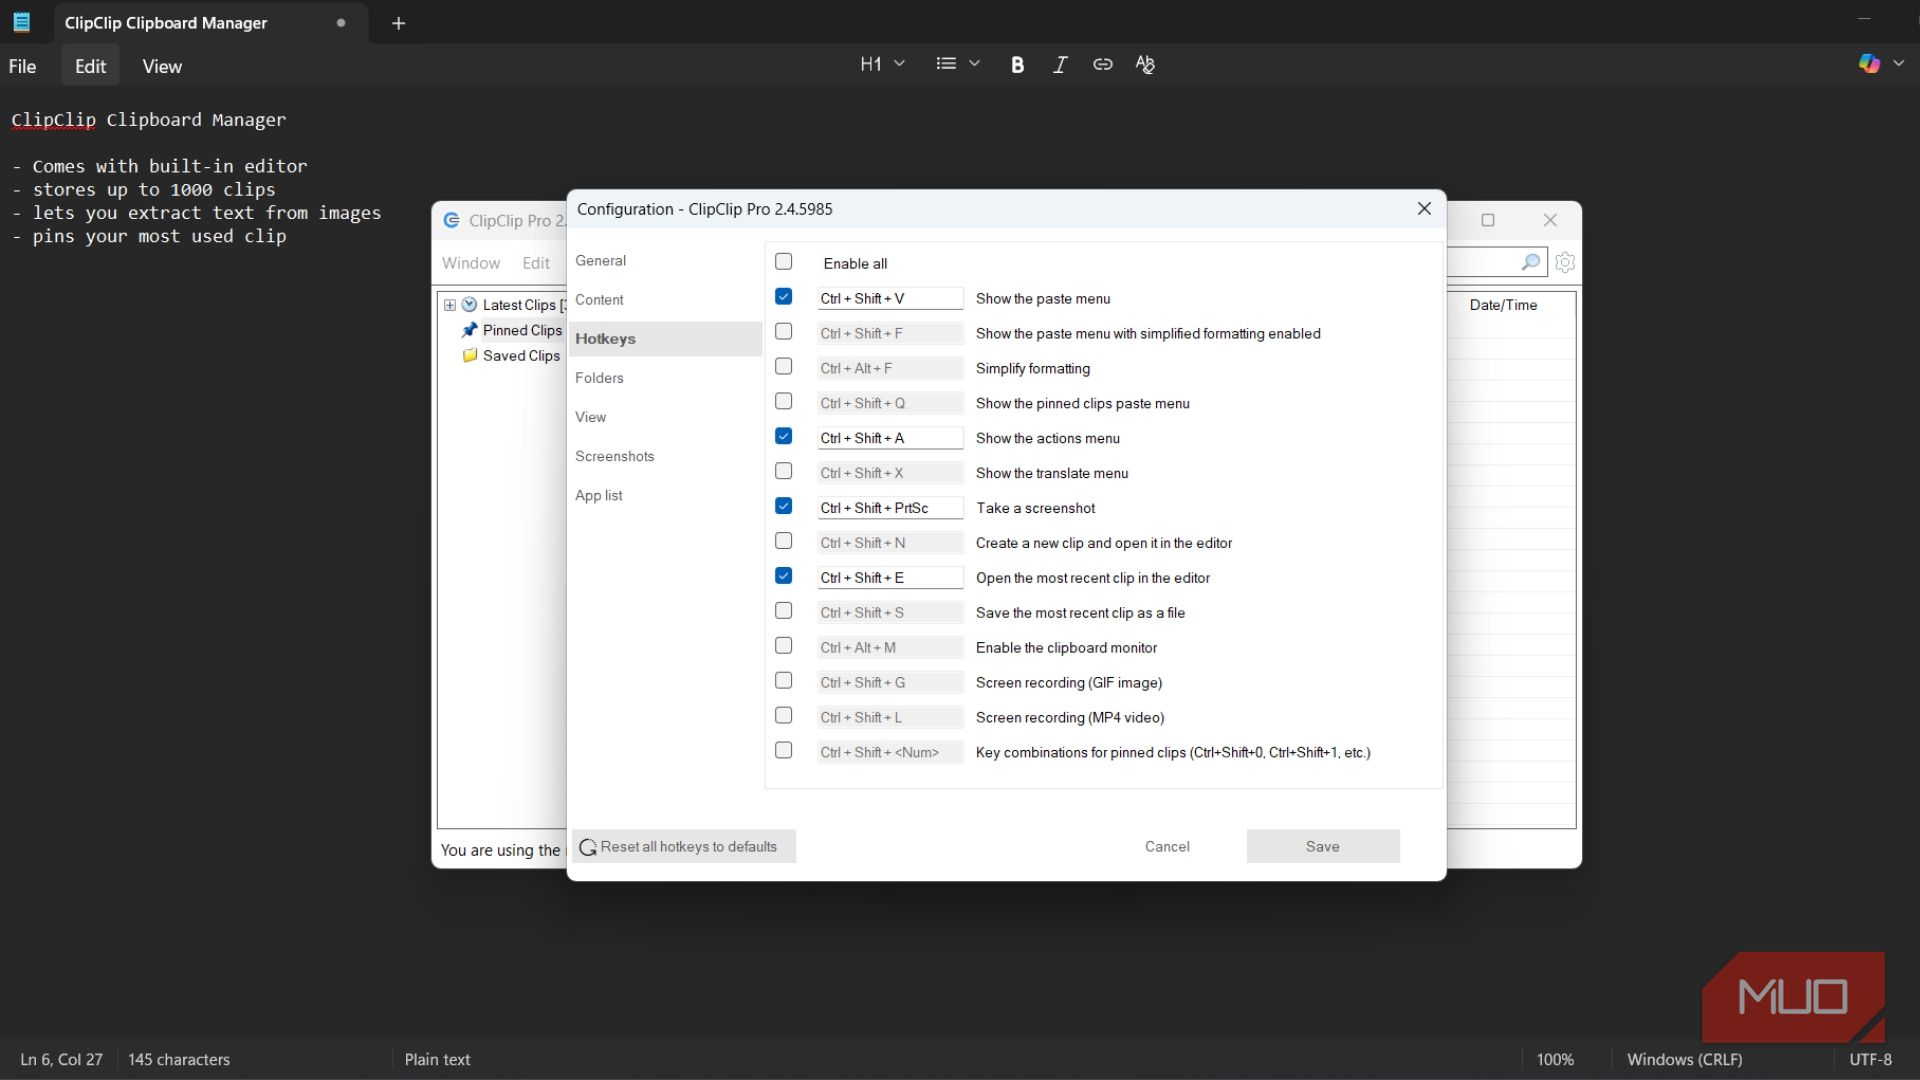Select the Pinned Clips pin icon
This screenshot has width=1920, height=1080.
[x=469, y=330]
